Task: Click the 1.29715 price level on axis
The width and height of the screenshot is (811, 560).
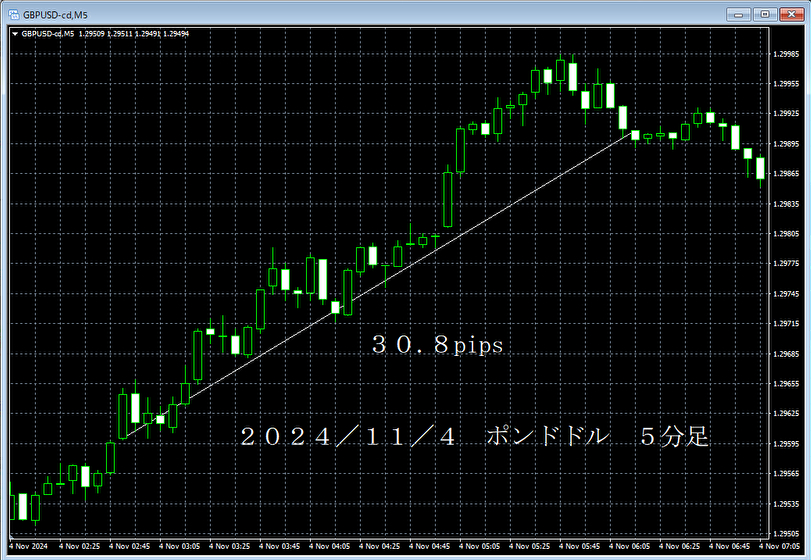Action: (x=787, y=324)
